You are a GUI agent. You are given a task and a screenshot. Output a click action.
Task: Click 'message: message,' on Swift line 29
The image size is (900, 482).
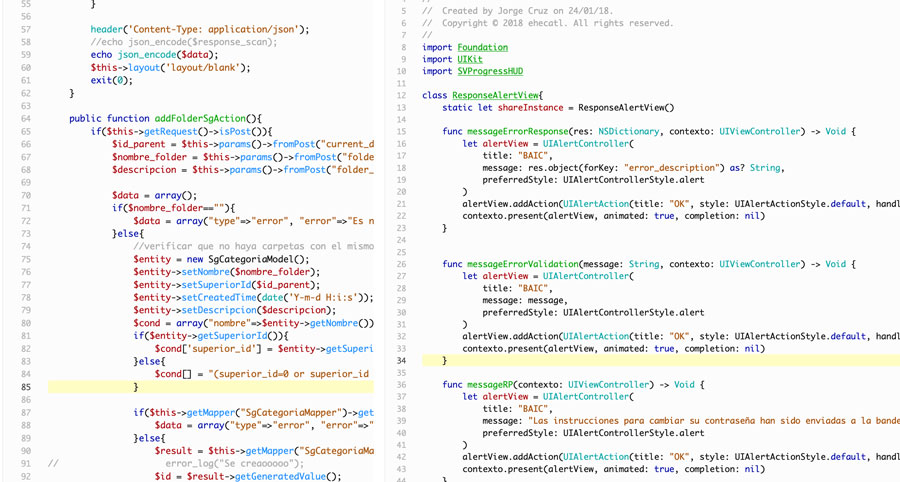point(525,301)
